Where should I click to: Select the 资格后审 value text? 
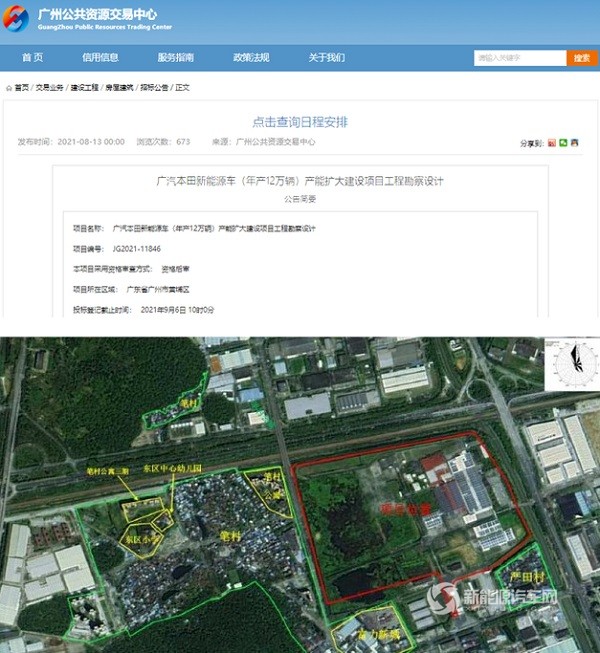point(175,269)
